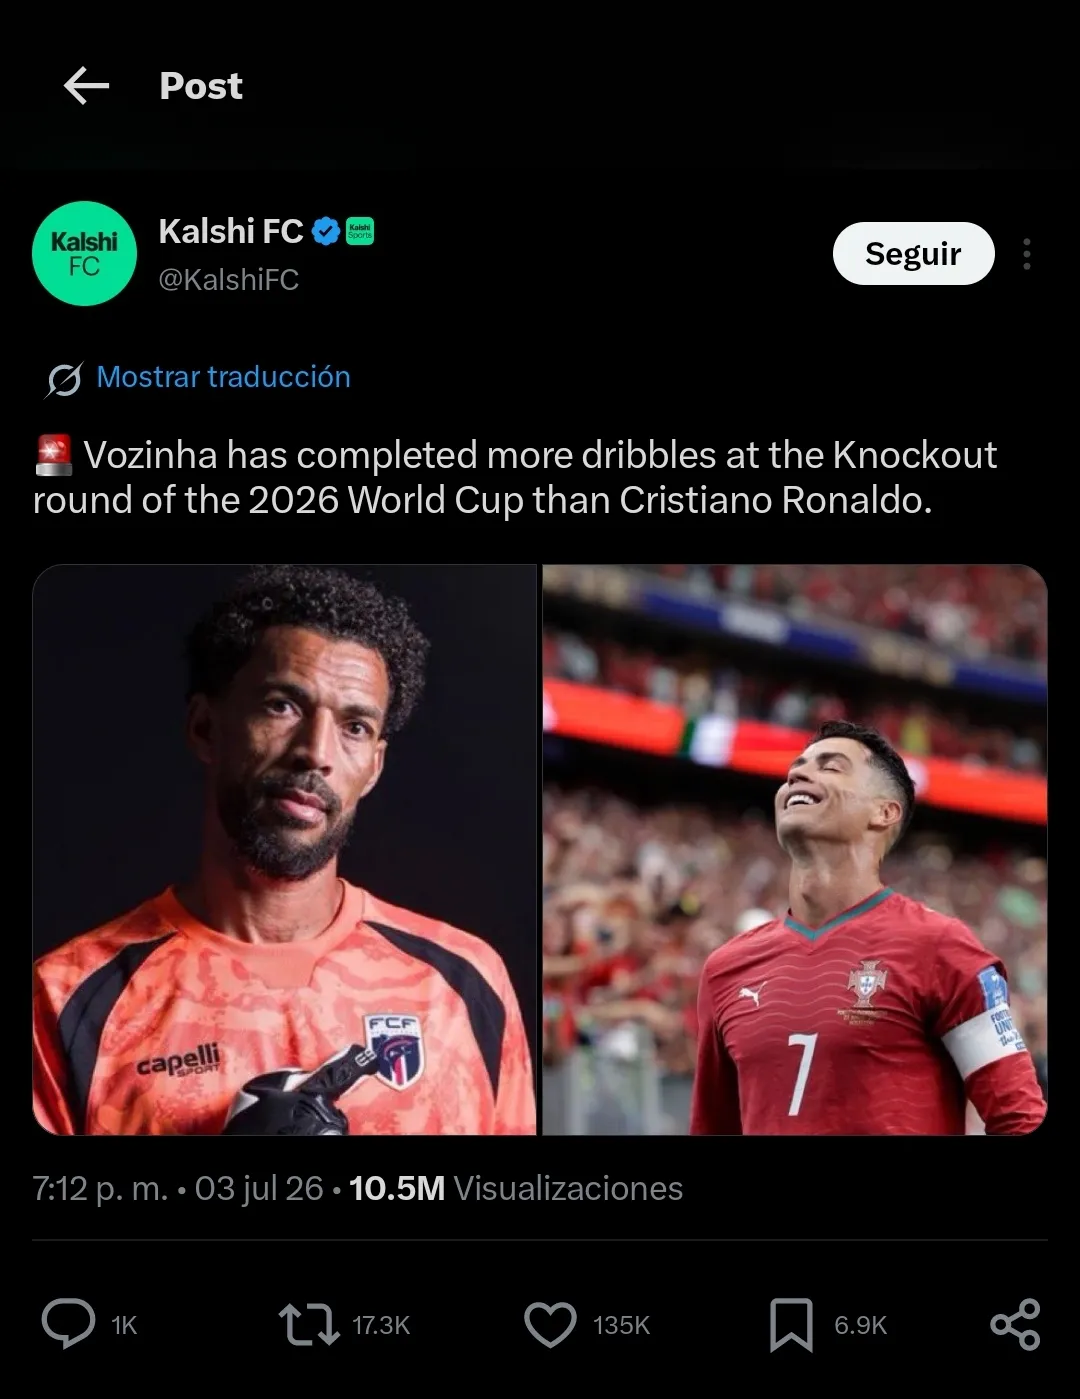Tap the 7:12 p. m. timestamp
The height and width of the screenshot is (1399, 1080).
(100, 1188)
